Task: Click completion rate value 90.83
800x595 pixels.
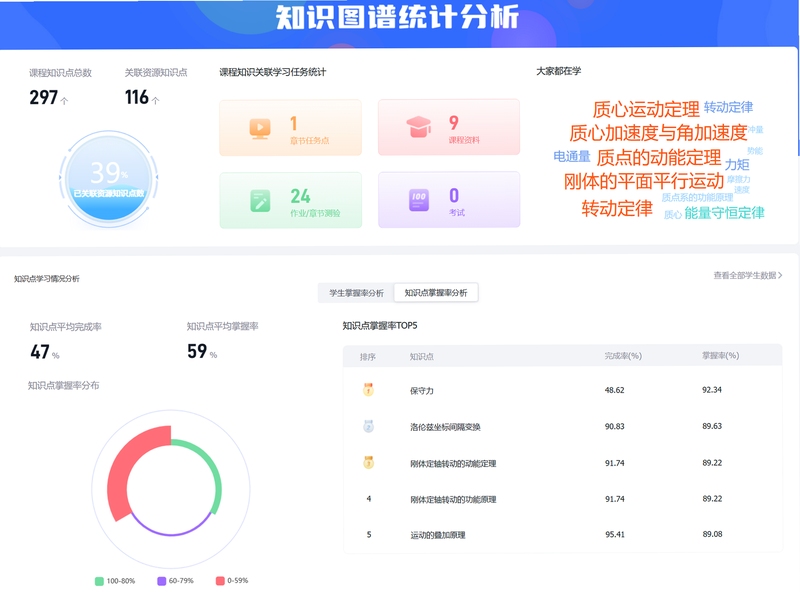Action: tap(614, 426)
